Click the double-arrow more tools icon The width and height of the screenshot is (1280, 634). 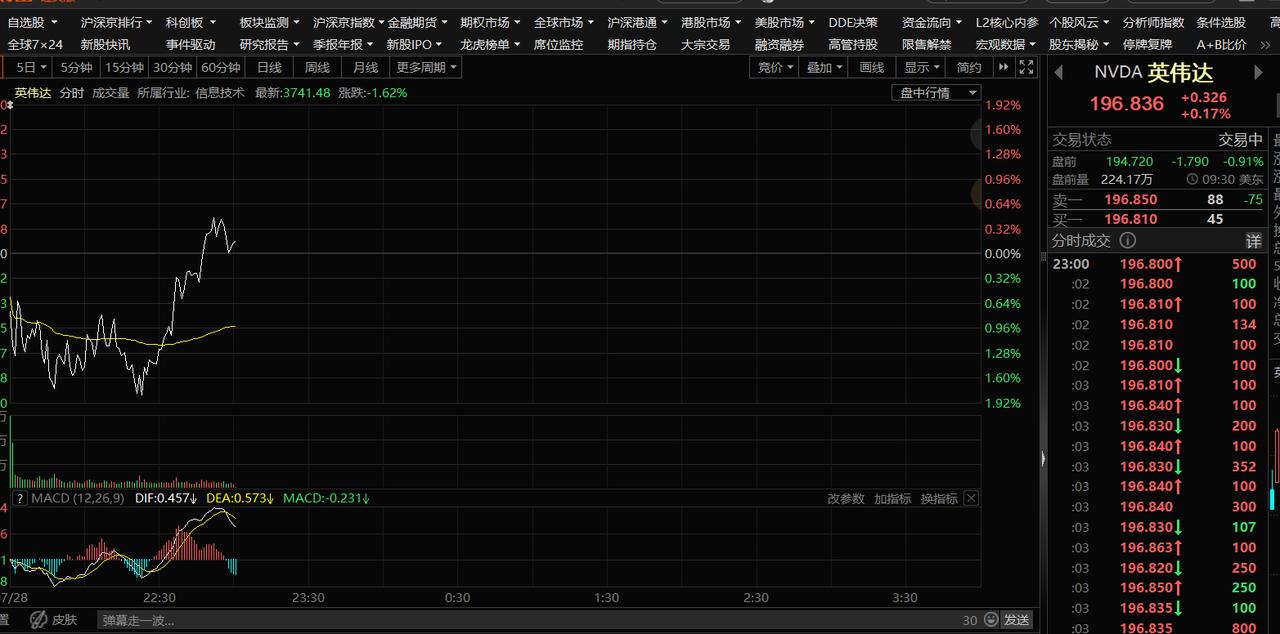tap(1003, 67)
